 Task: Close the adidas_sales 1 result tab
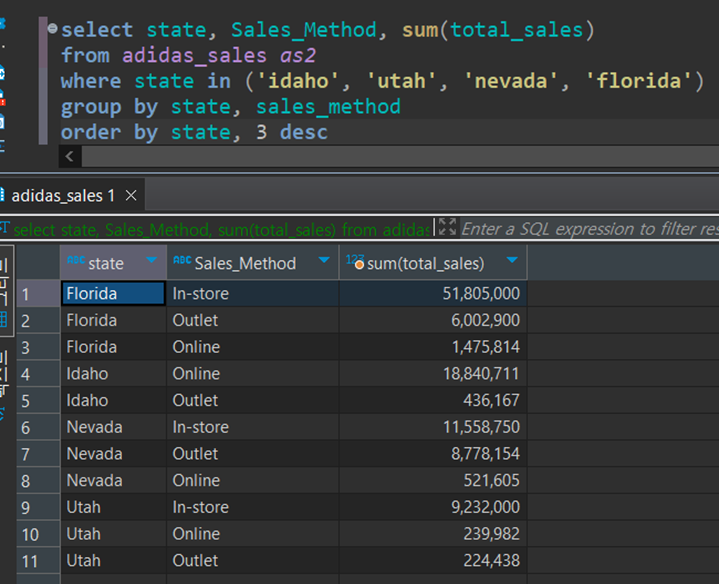point(131,196)
